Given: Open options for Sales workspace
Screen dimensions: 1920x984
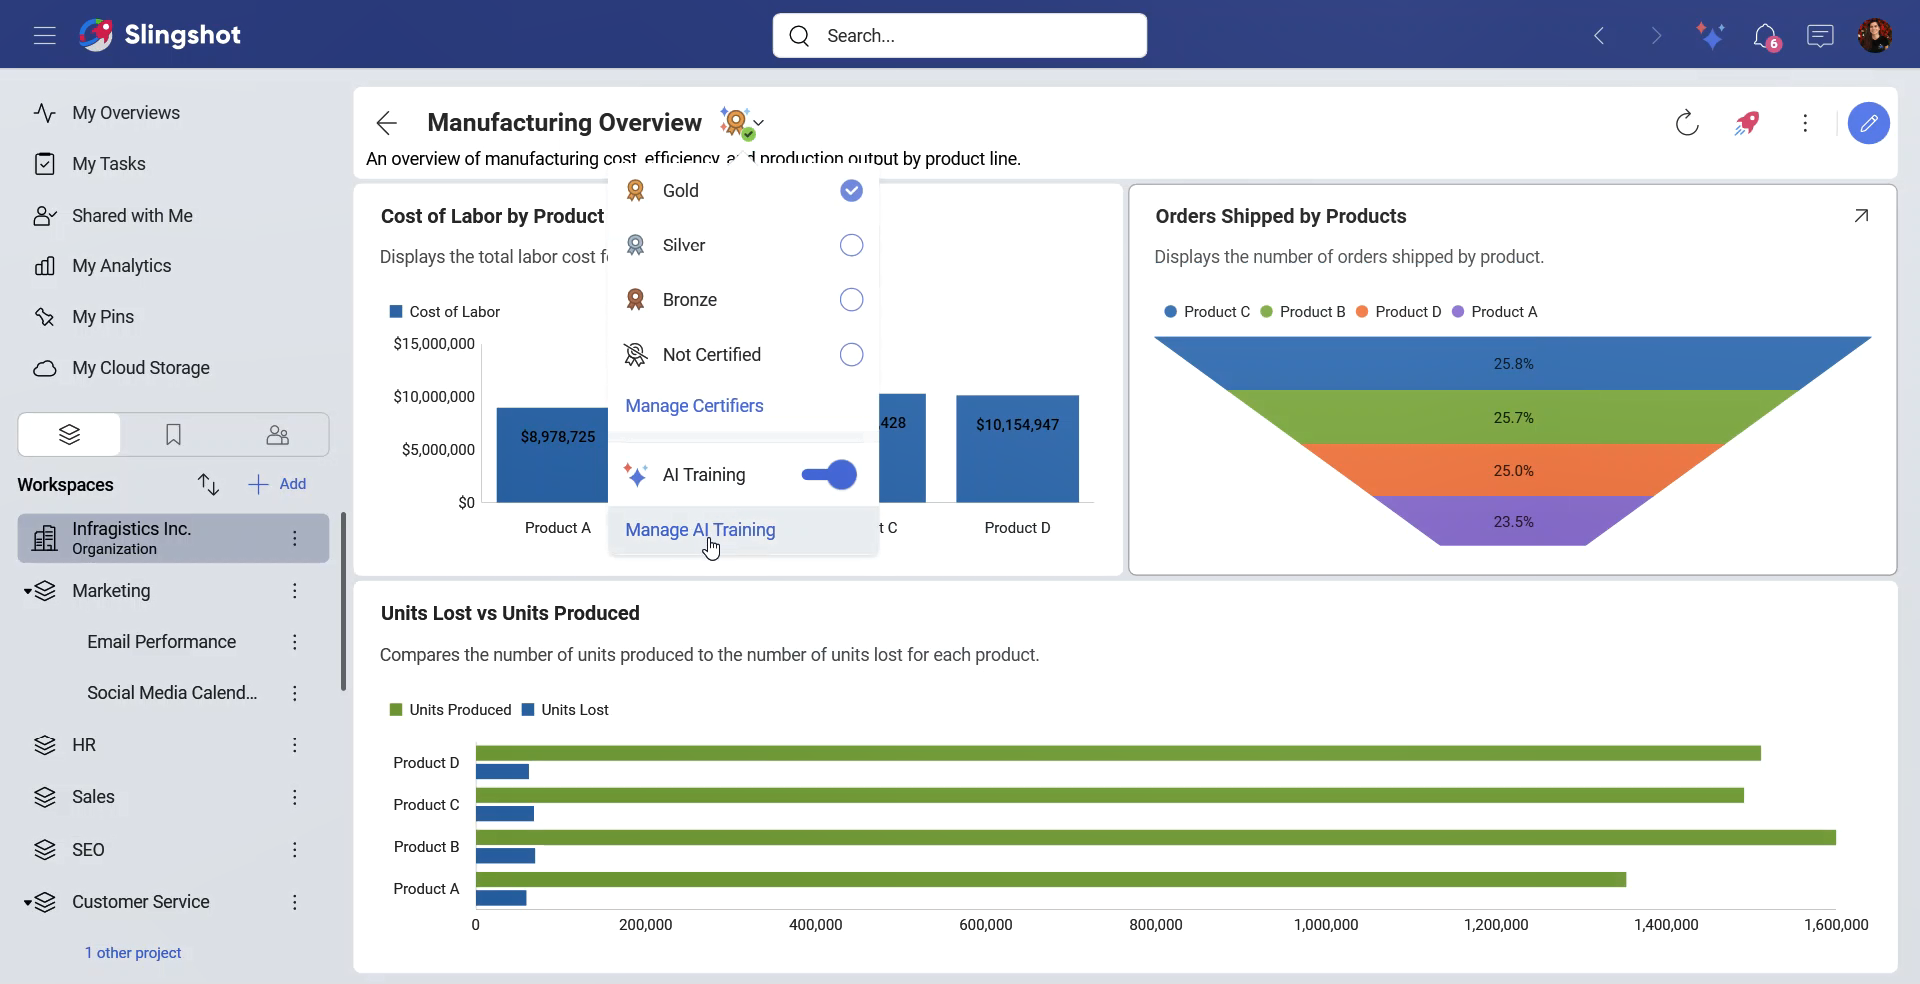Looking at the screenshot, I should click(295, 797).
